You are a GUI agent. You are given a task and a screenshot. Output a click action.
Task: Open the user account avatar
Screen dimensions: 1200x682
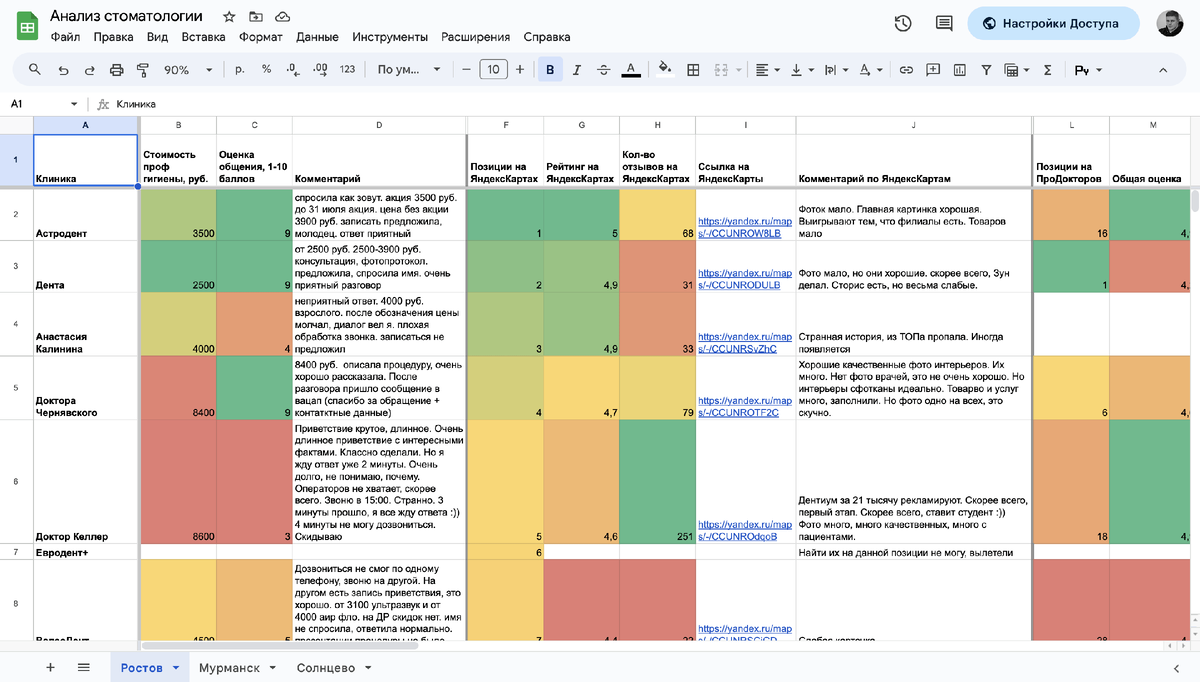1170,23
